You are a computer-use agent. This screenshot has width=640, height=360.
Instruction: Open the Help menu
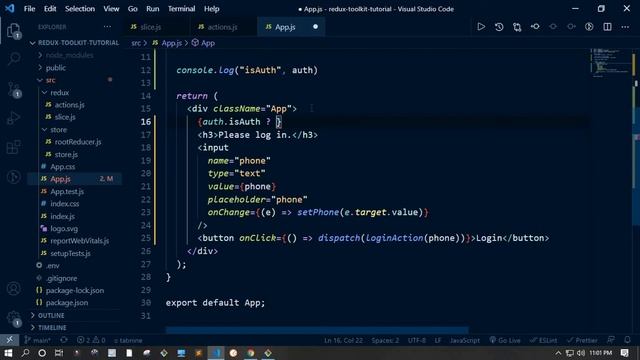[211, 9]
